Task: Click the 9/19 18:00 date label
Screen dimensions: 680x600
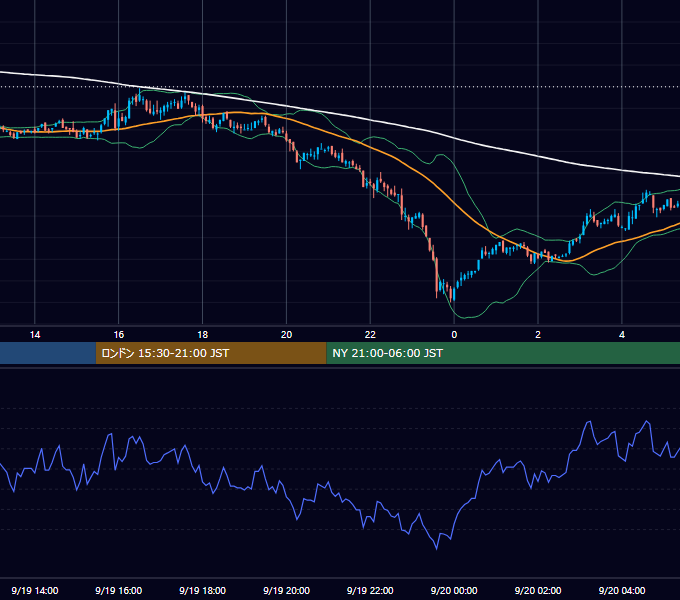Action: point(203,590)
